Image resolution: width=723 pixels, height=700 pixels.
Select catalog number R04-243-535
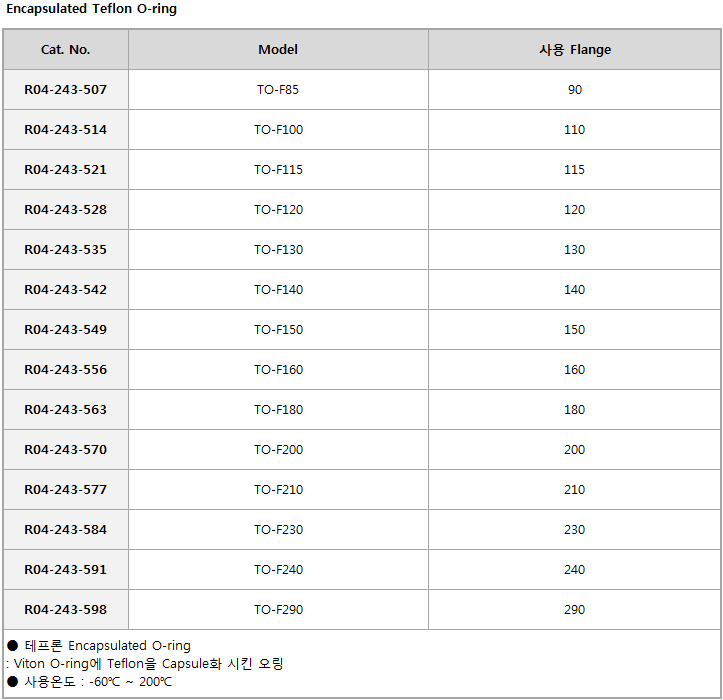[65, 249]
